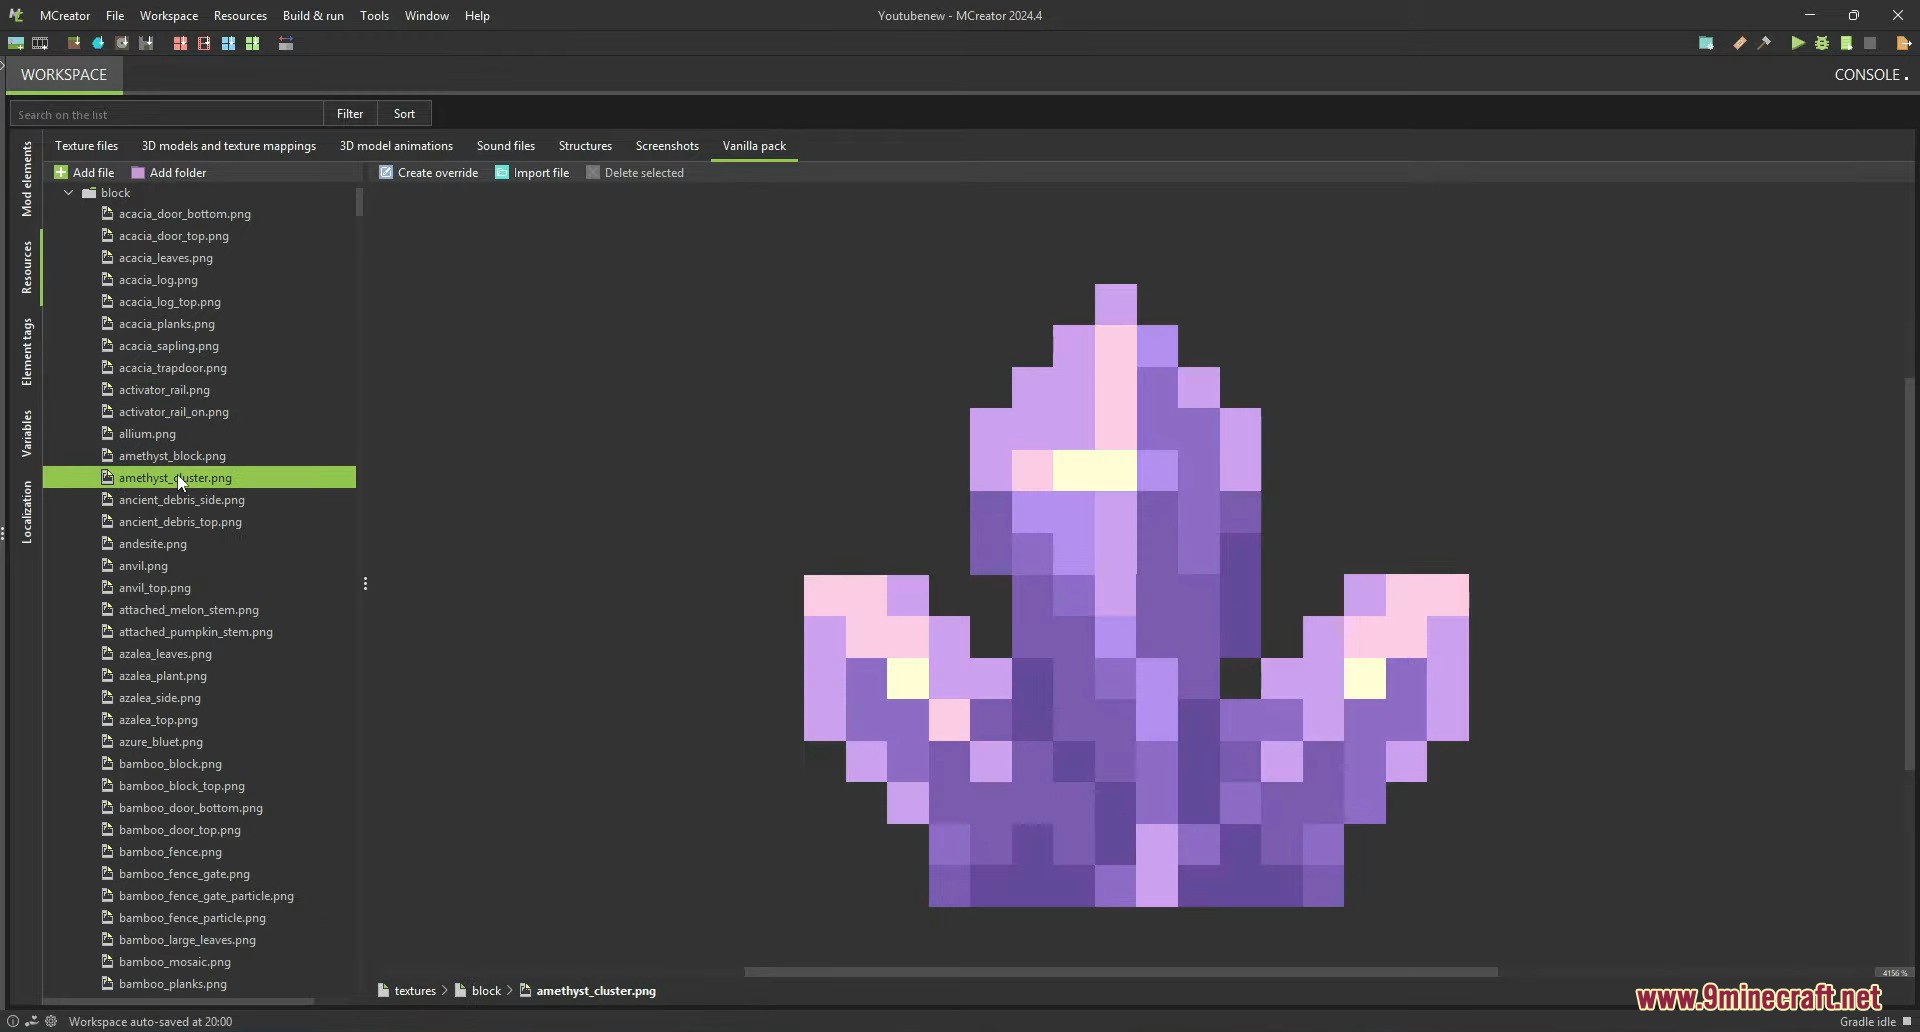Select amethyst_block.png in tree
The width and height of the screenshot is (1920, 1032).
coord(172,456)
